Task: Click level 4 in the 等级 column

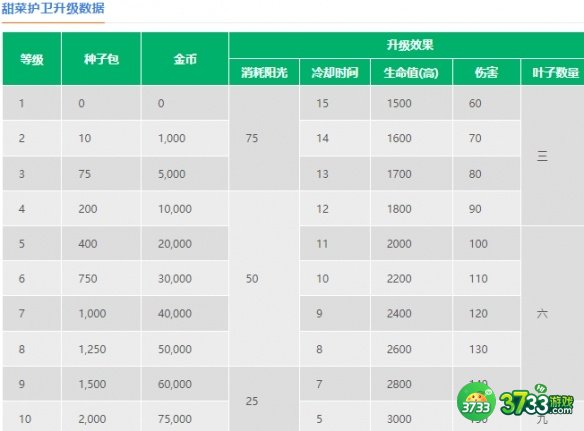Action: click(32, 209)
